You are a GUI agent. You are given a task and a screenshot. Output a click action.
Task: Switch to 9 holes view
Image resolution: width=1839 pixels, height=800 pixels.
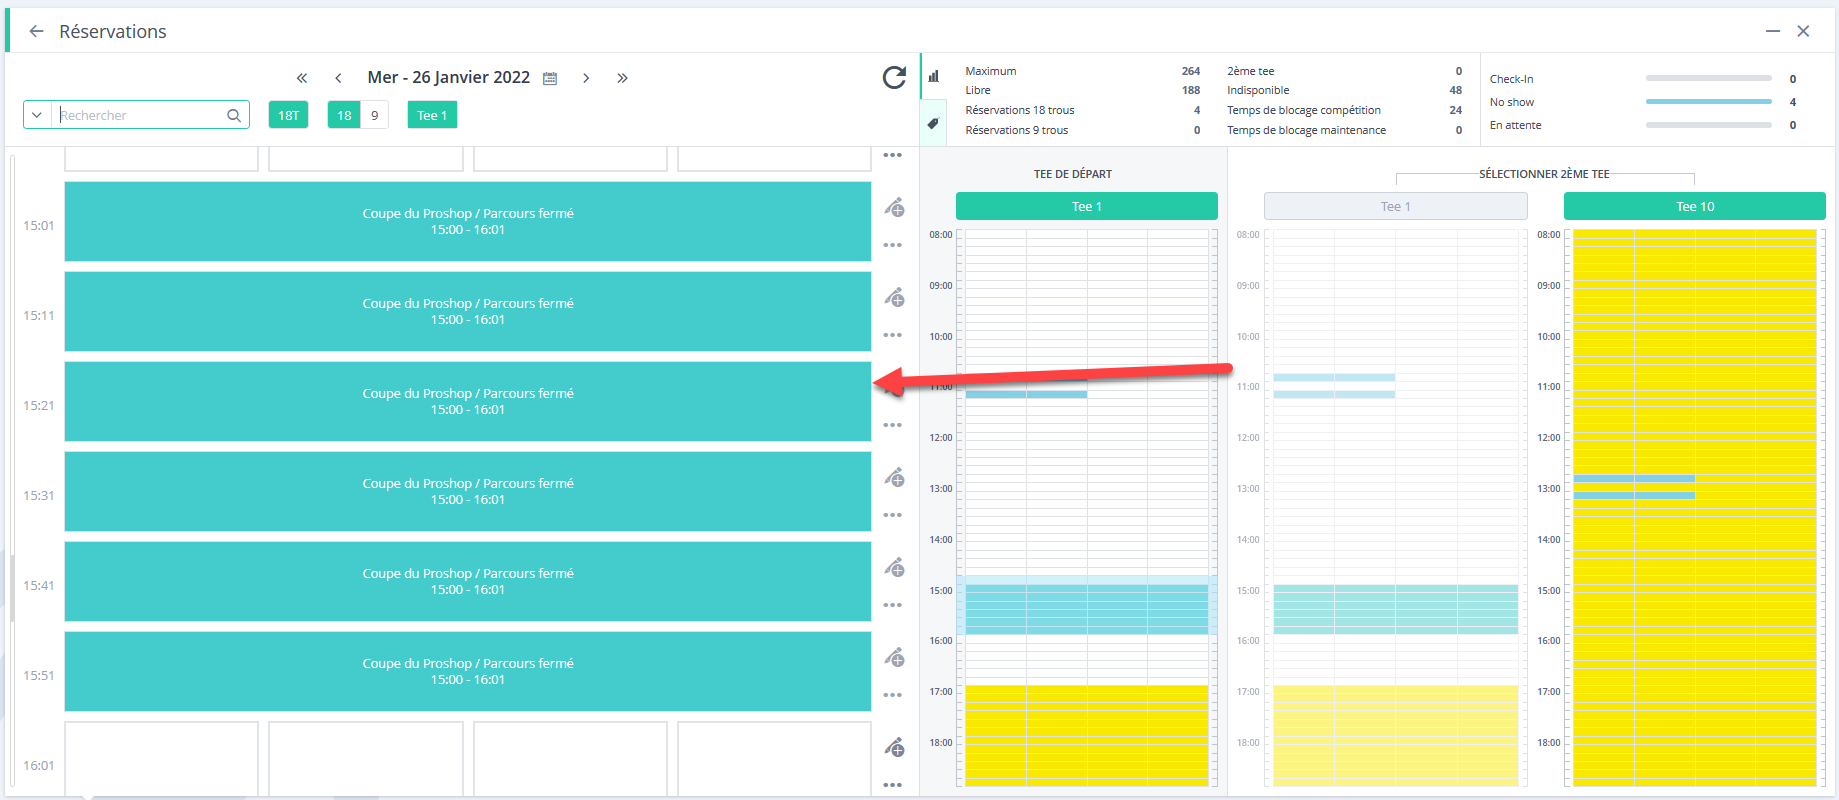click(375, 115)
